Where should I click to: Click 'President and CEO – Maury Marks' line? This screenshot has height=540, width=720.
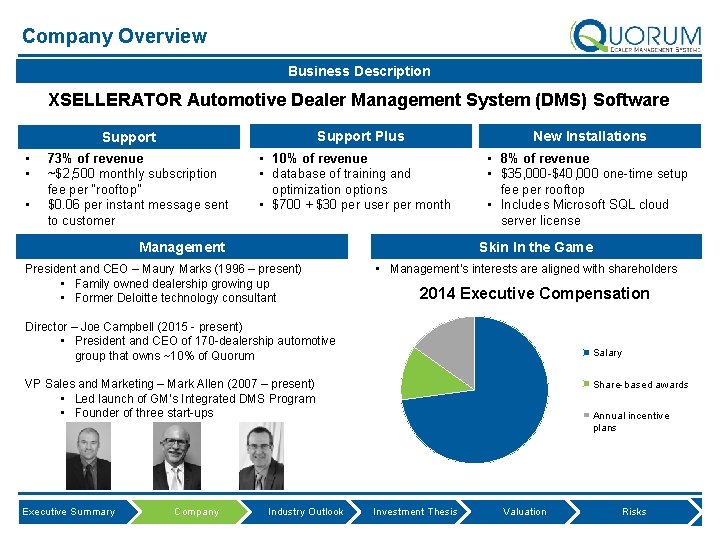click(x=163, y=269)
